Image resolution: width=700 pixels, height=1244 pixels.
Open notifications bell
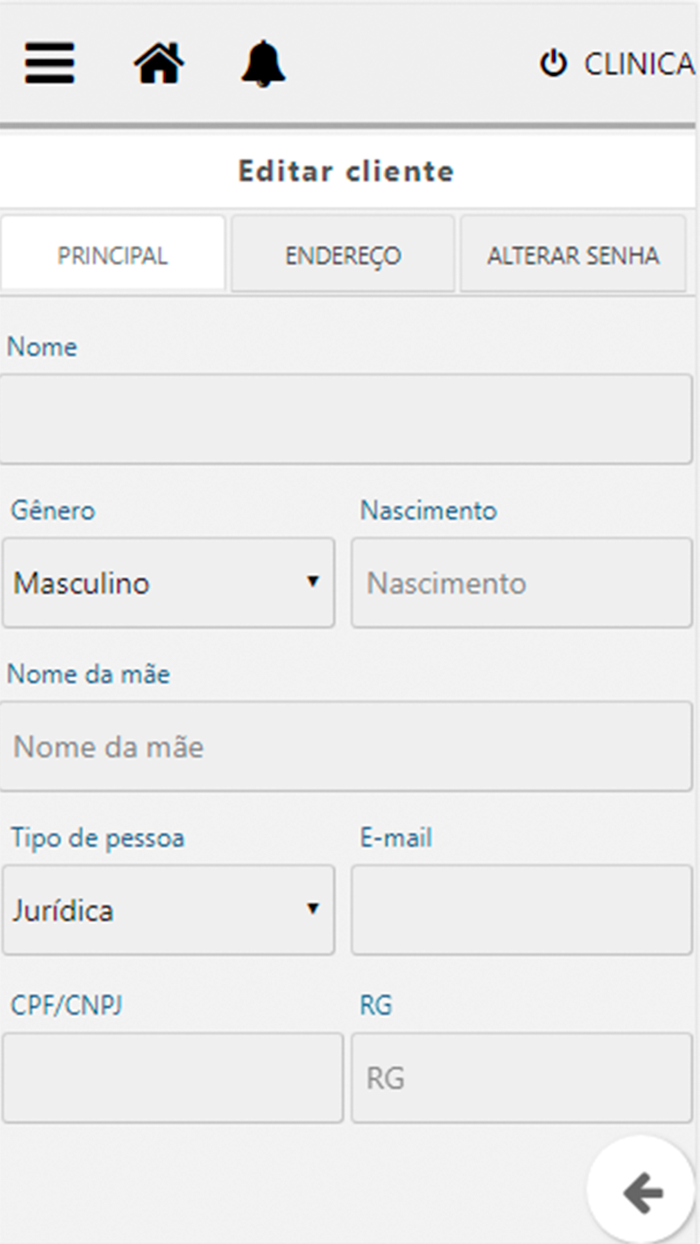(x=263, y=65)
